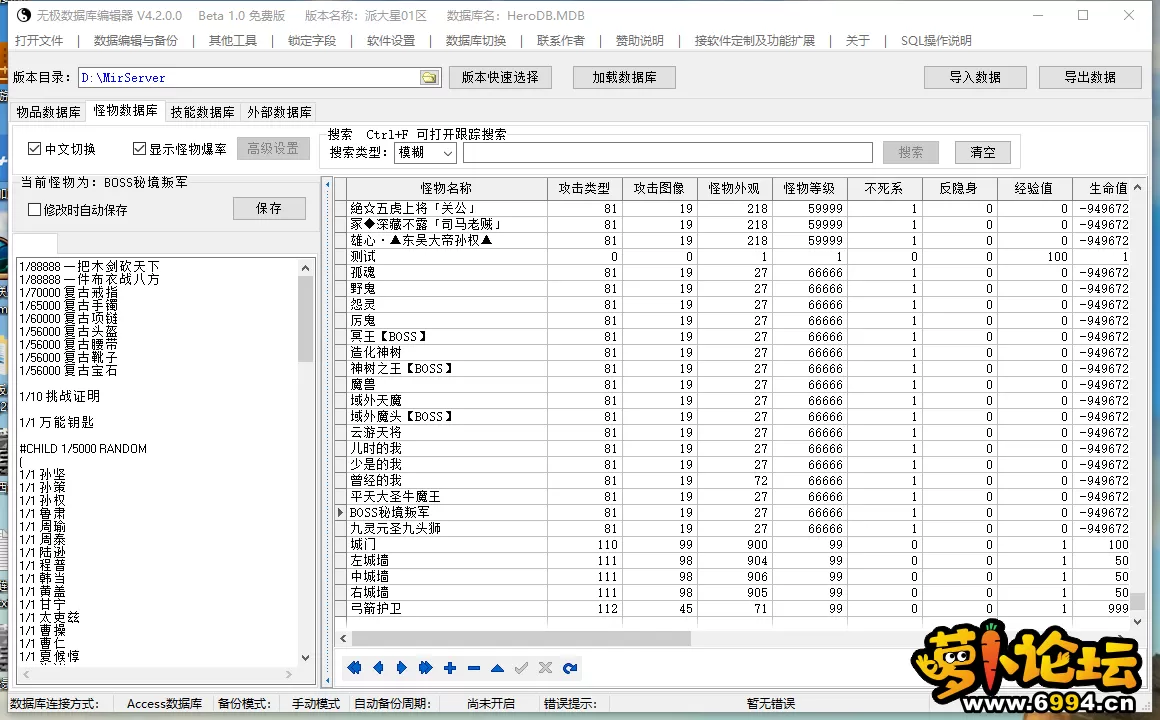This screenshot has height=720, width=1160.
Task: Jump to first record in navigator
Action: coord(354,668)
